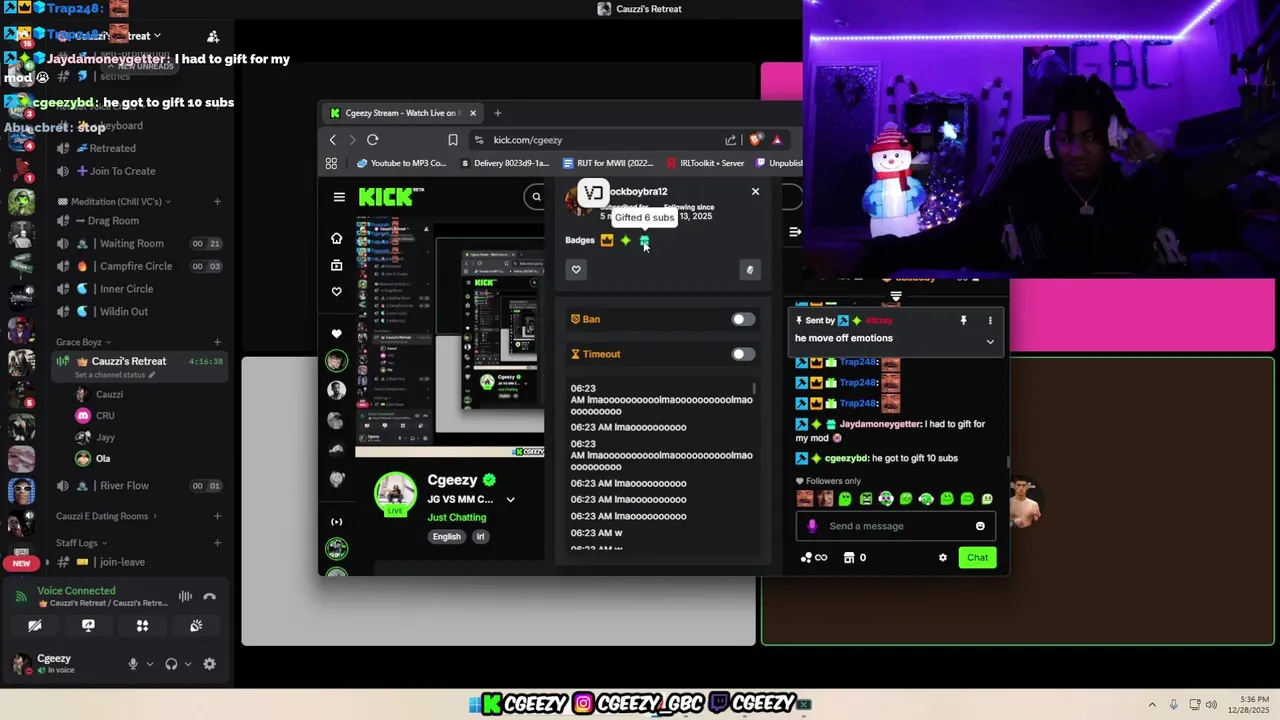
Task: Toggle the Ban switch
Action: [x=742, y=319]
